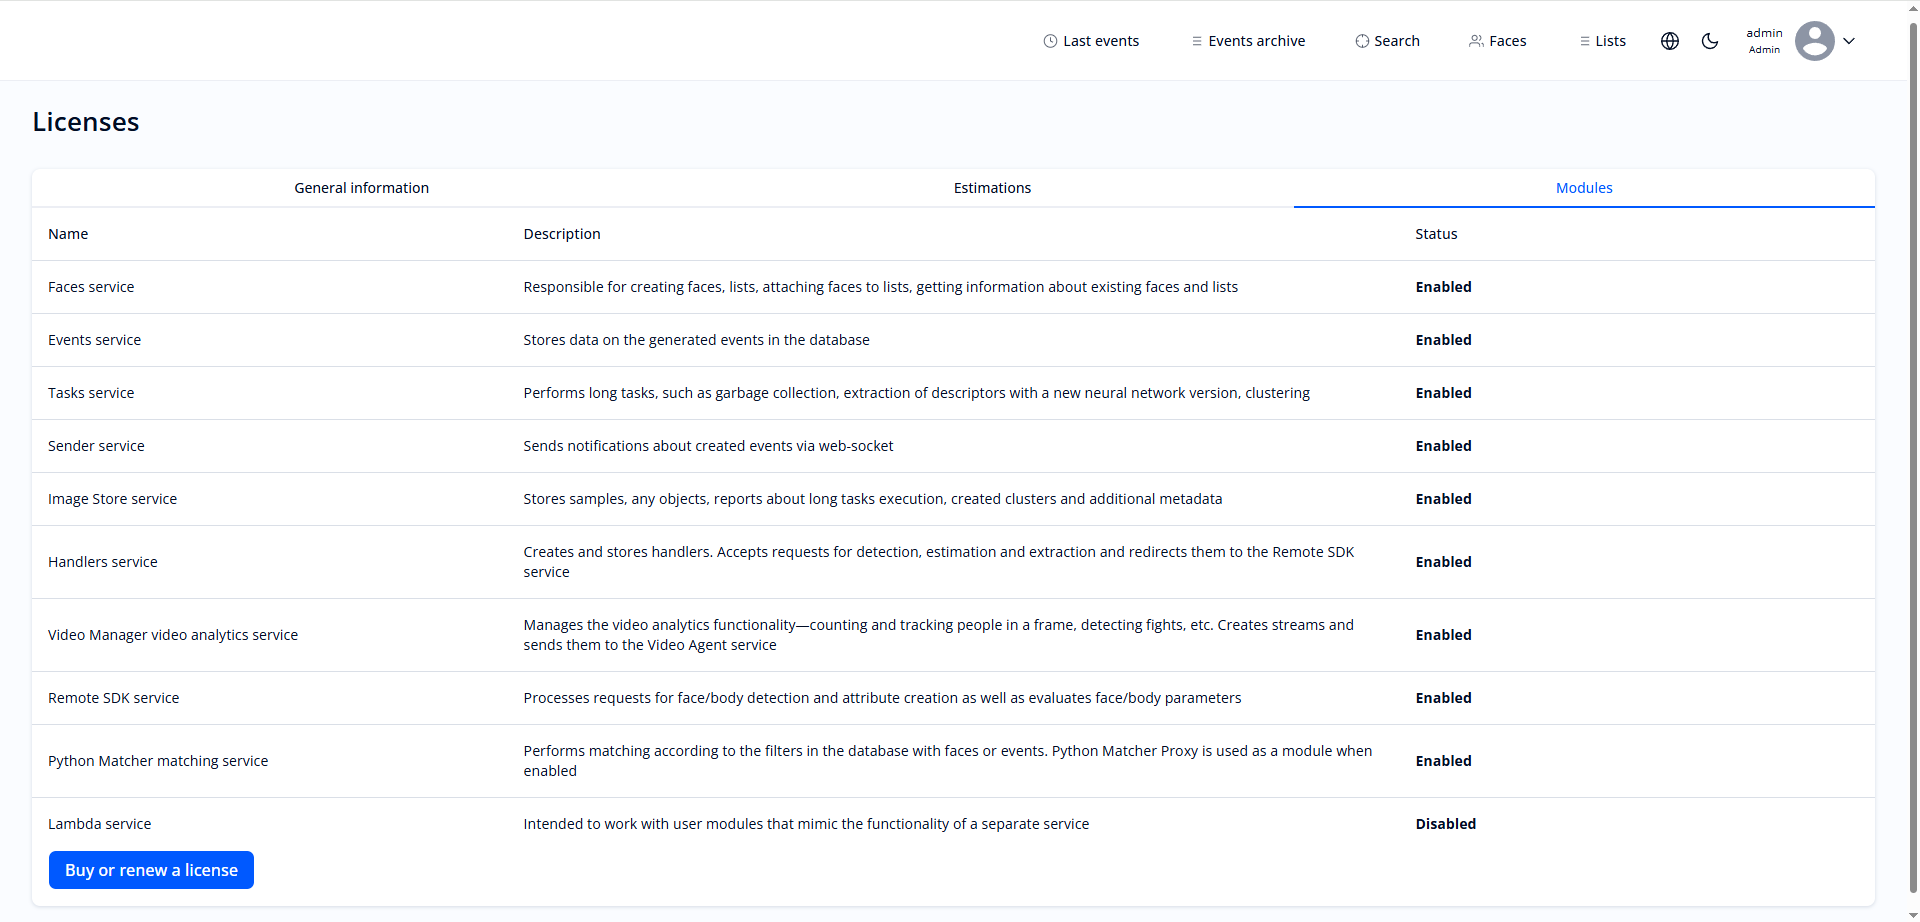Click the Faces people icon
The width and height of the screenshot is (1920, 922).
(x=1476, y=41)
